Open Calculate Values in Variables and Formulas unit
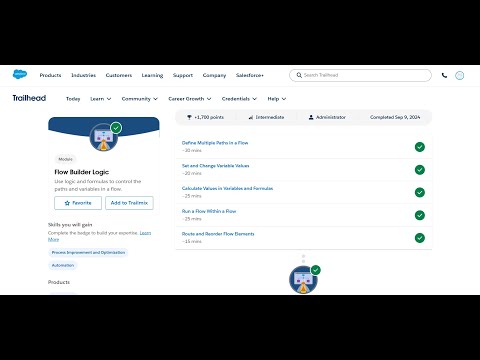480x360 pixels. tap(227, 188)
